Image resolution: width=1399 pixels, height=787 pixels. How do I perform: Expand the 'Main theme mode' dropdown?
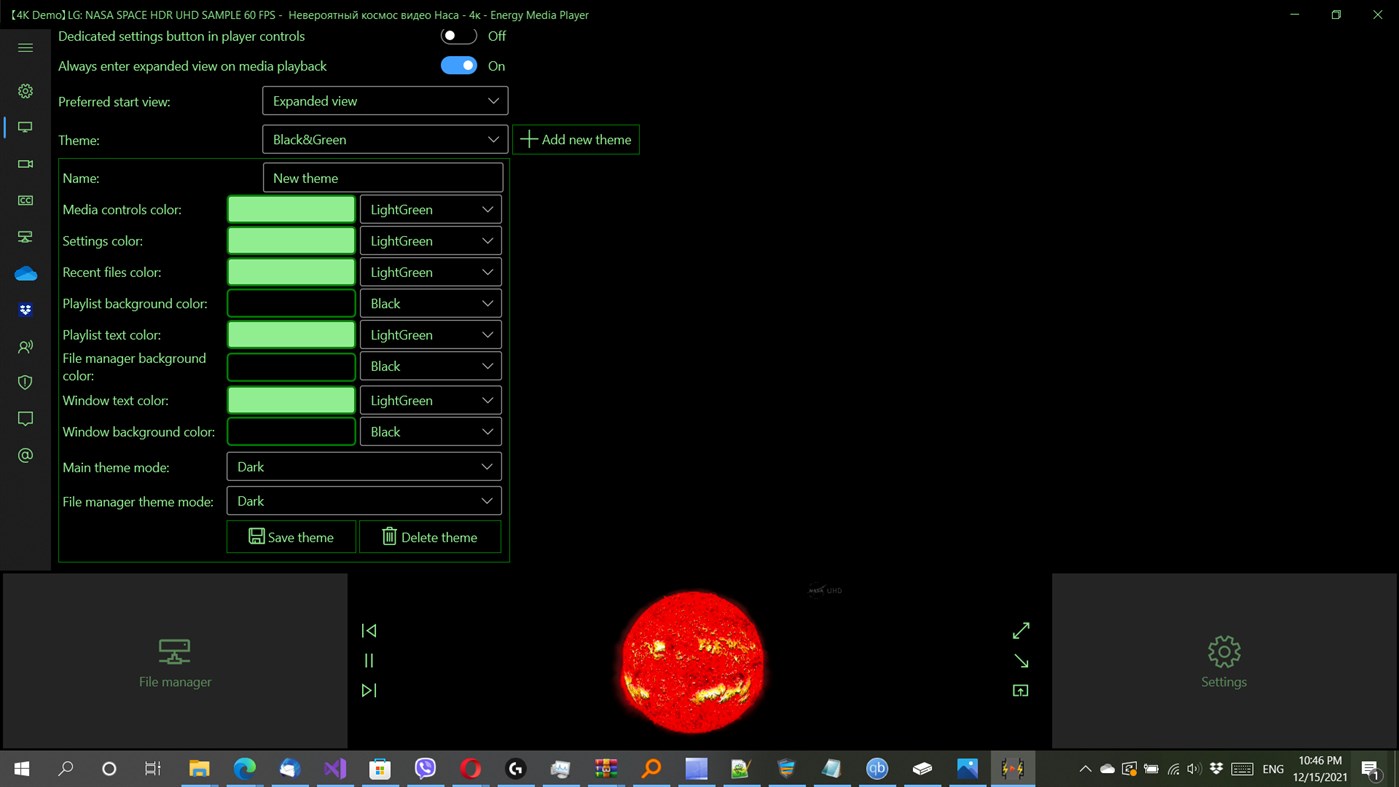coord(363,466)
